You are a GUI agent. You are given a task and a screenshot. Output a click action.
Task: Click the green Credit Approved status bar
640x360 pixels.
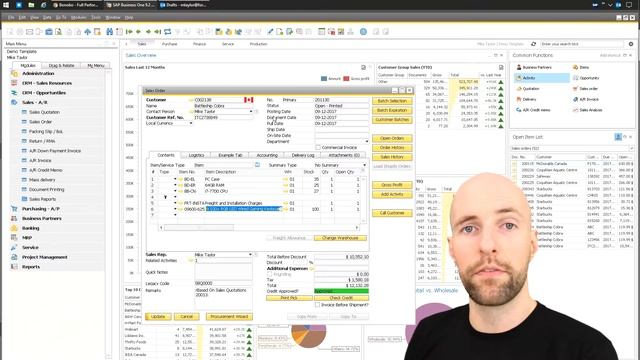(x=341, y=291)
